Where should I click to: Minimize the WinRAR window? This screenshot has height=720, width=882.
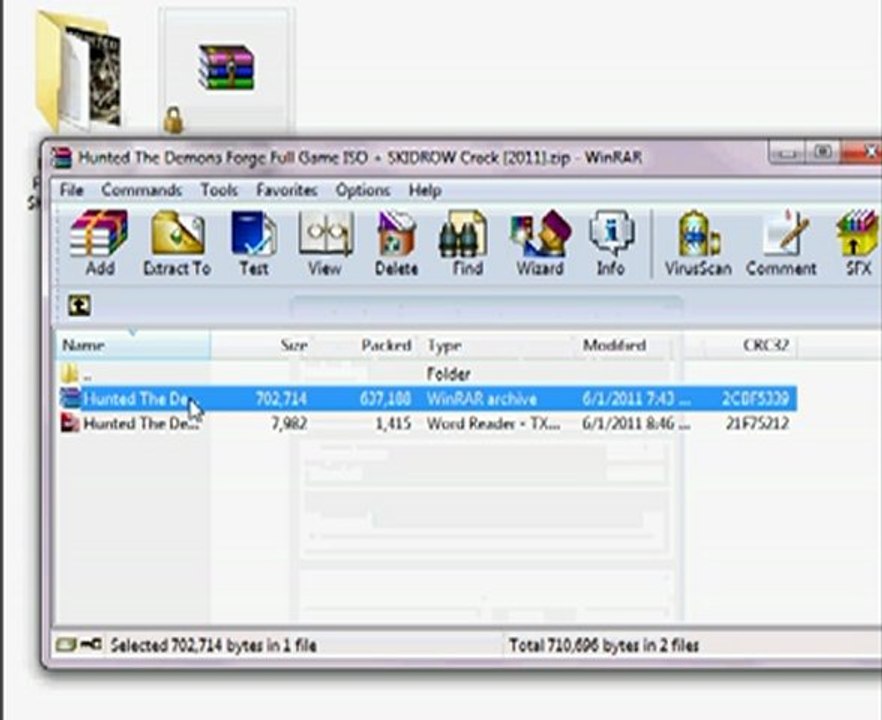(786, 152)
